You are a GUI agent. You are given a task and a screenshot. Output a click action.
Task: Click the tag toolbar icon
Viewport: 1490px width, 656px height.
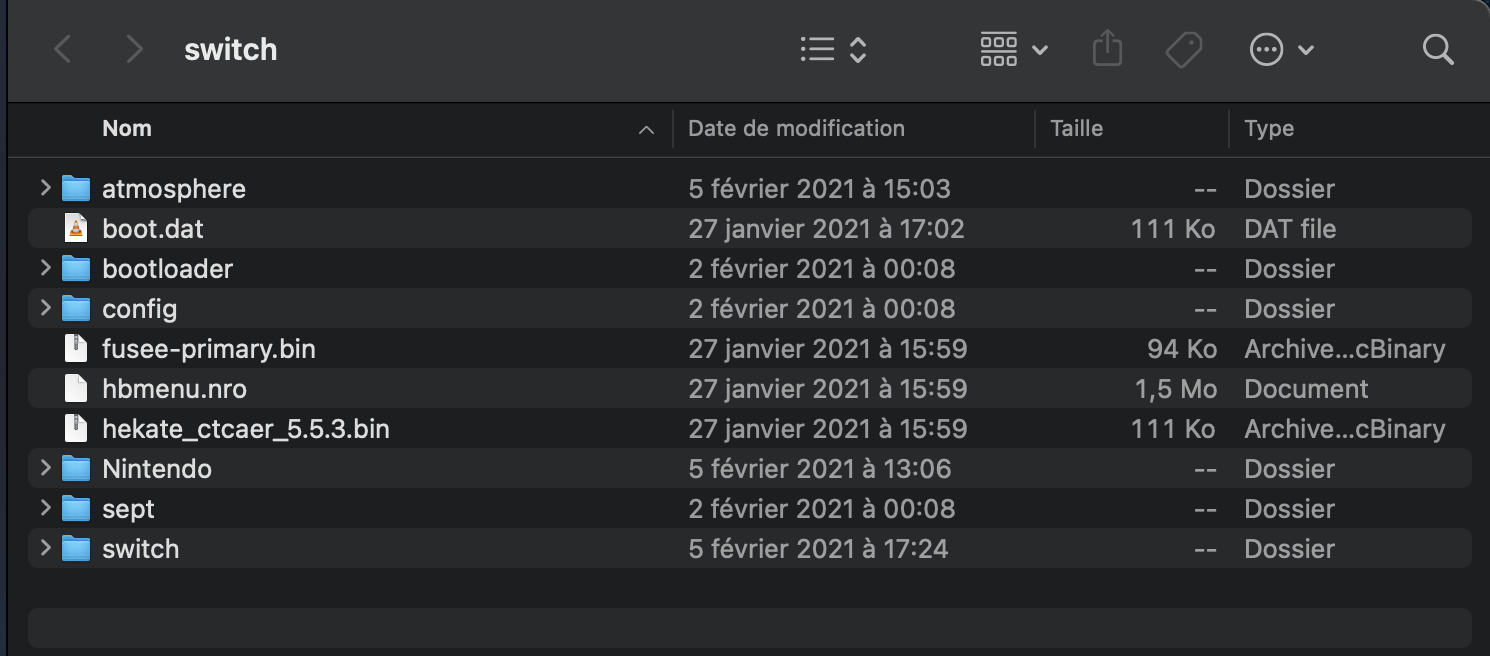coord(1183,49)
